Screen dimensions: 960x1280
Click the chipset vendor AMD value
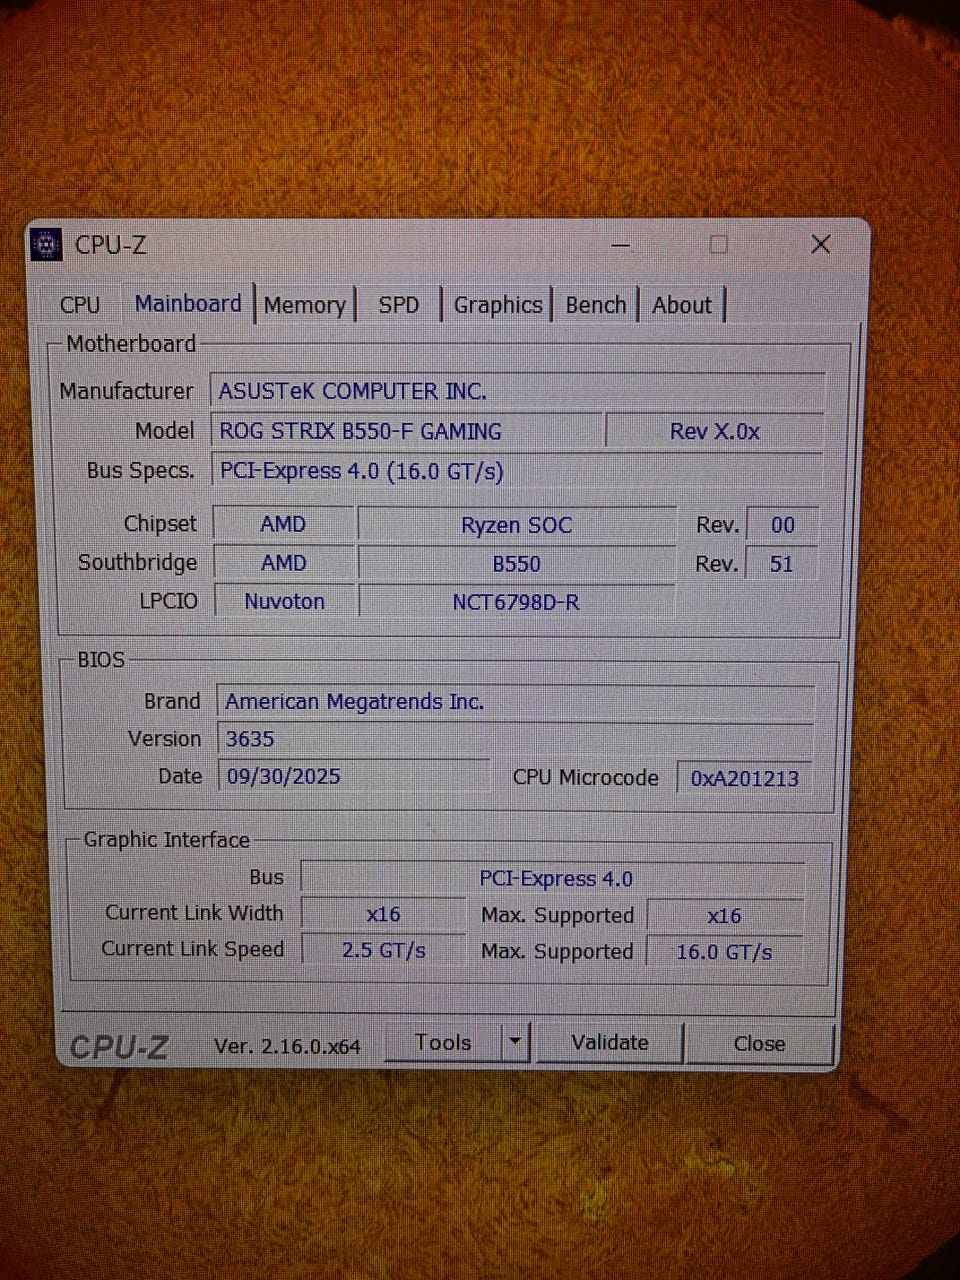click(283, 524)
